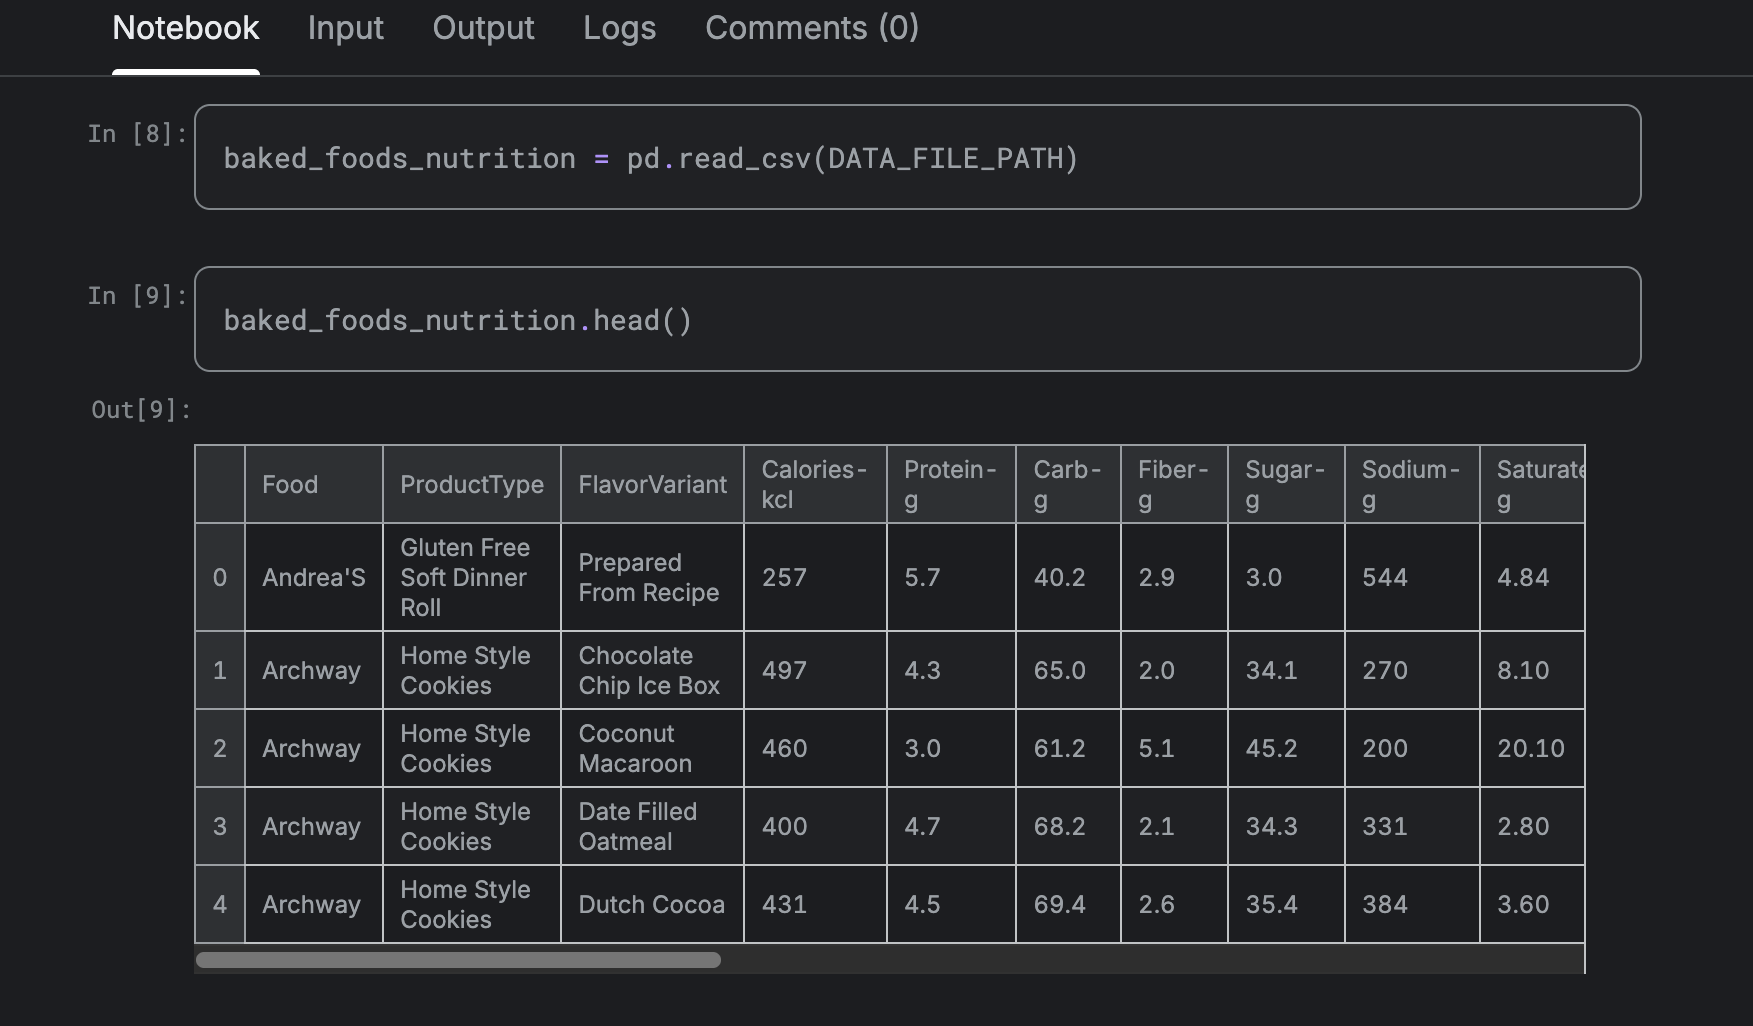The image size is (1753, 1026).
Task: Click the Carb-g column header
Action: point(1068,484)
